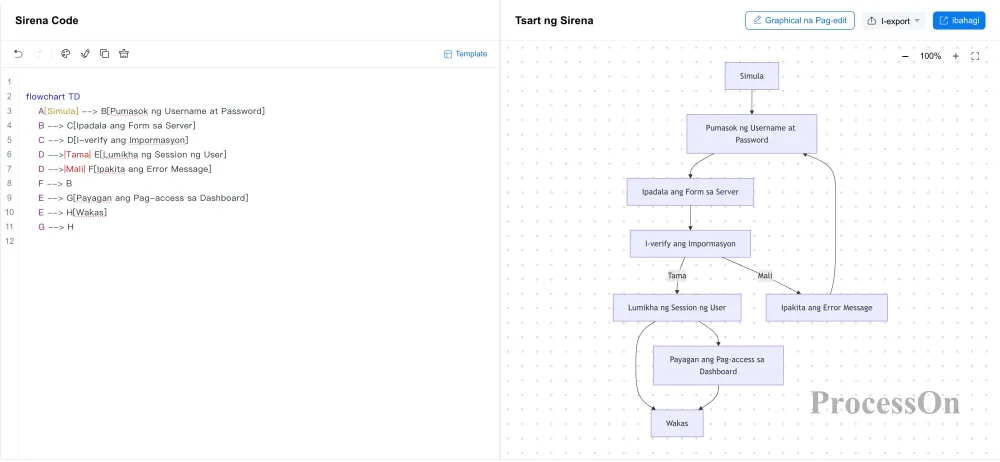Click the Mali edge label
Viewport: 1000px width, 462px height.
coord(765,276)
